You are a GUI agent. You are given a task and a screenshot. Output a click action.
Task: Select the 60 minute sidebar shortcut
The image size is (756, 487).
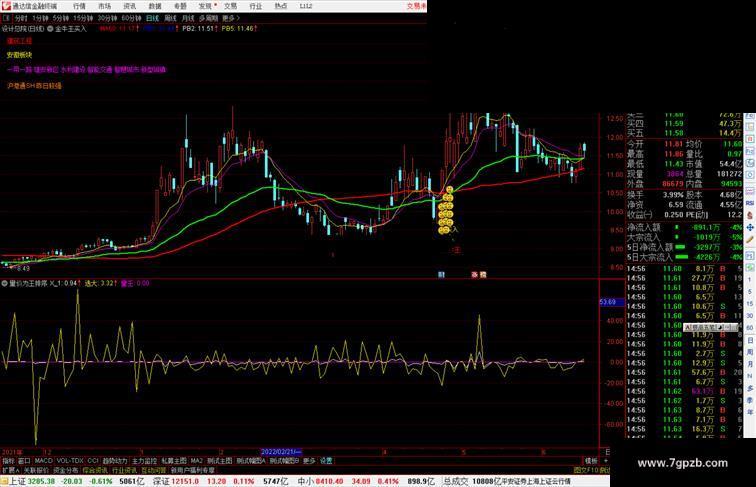750,328
